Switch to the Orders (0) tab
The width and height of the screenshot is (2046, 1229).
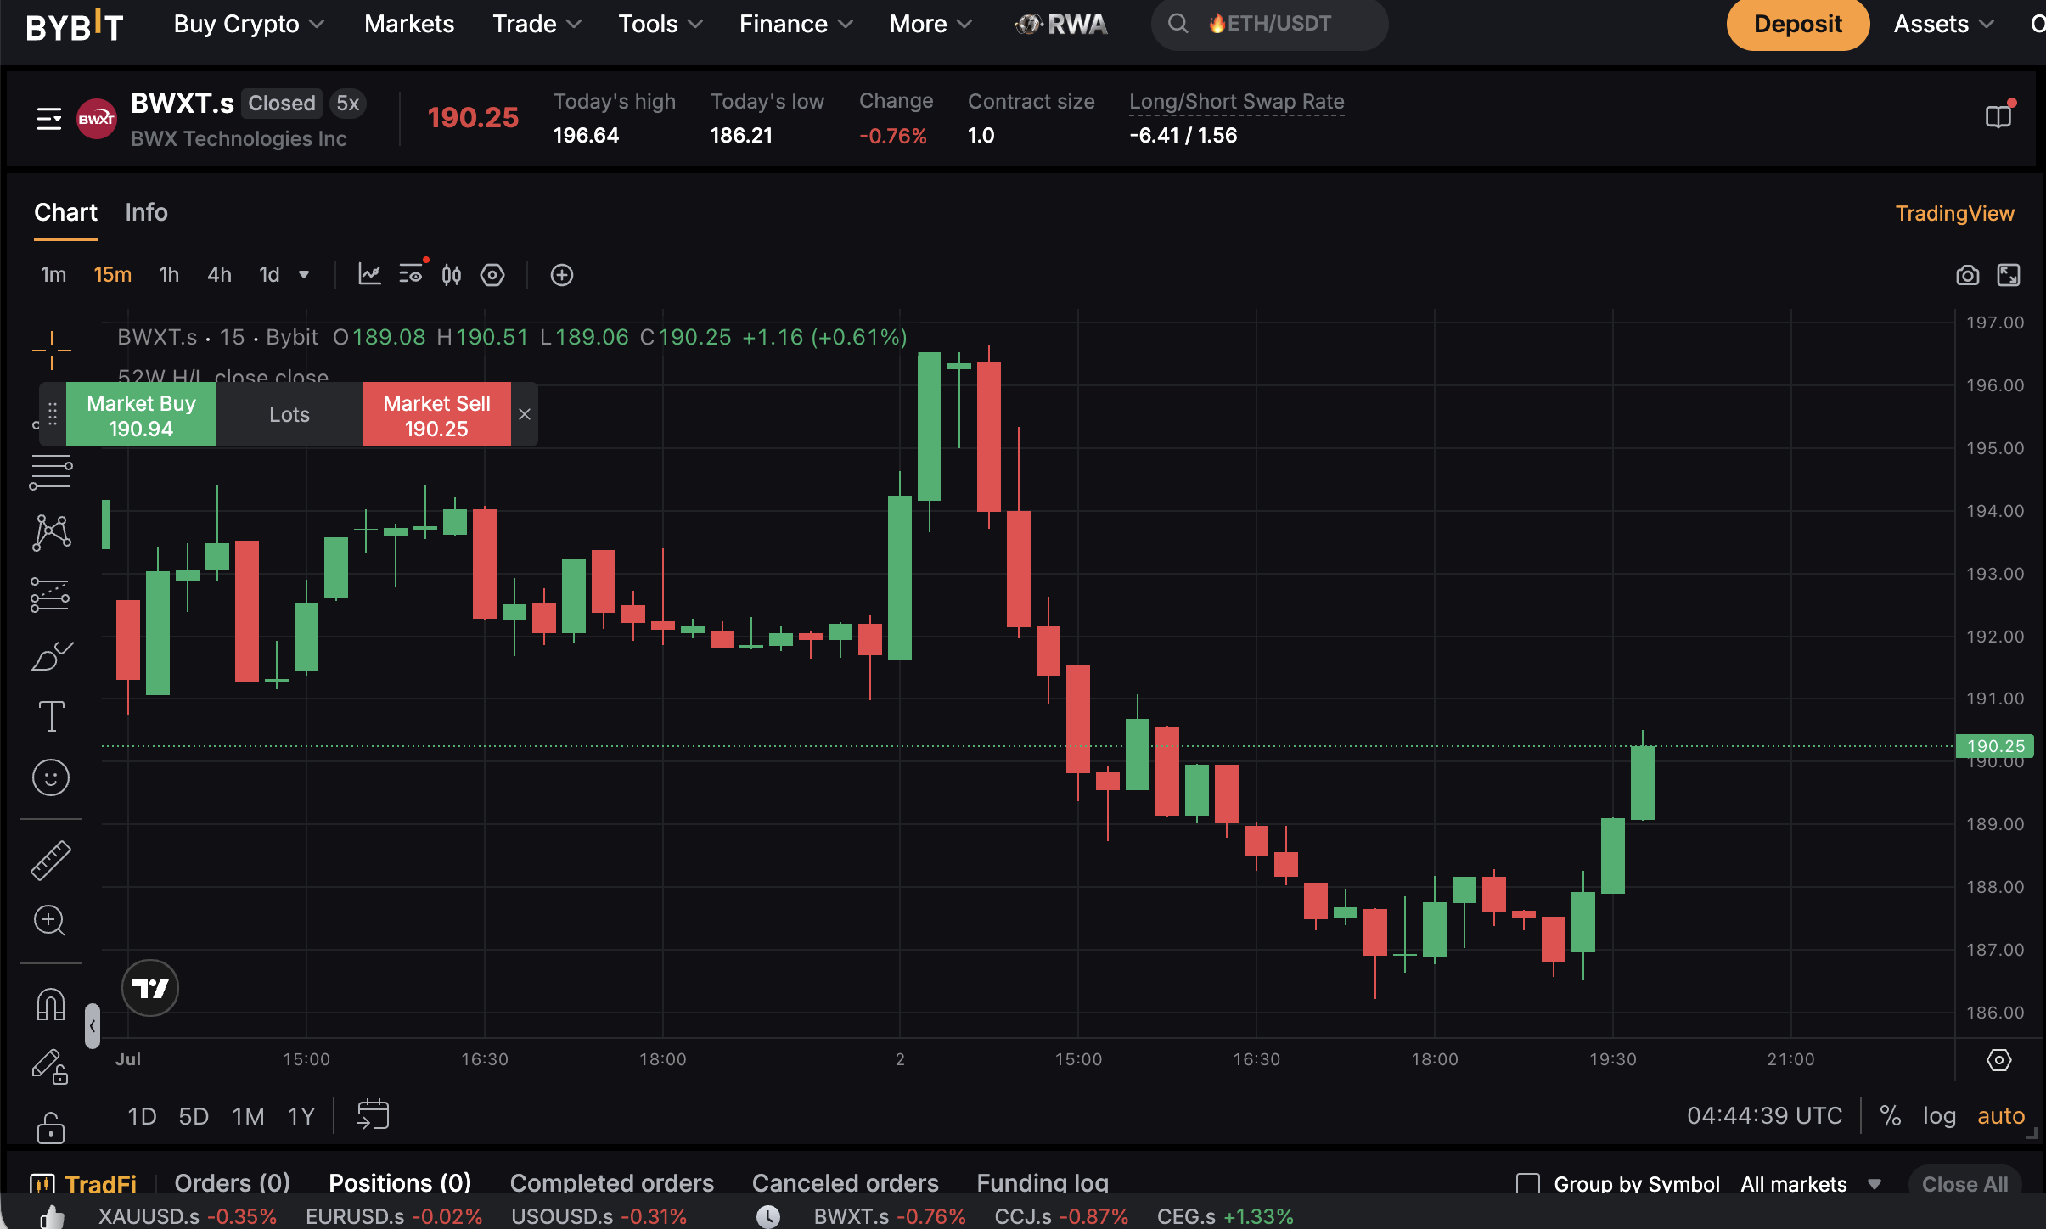point(232,1183)
